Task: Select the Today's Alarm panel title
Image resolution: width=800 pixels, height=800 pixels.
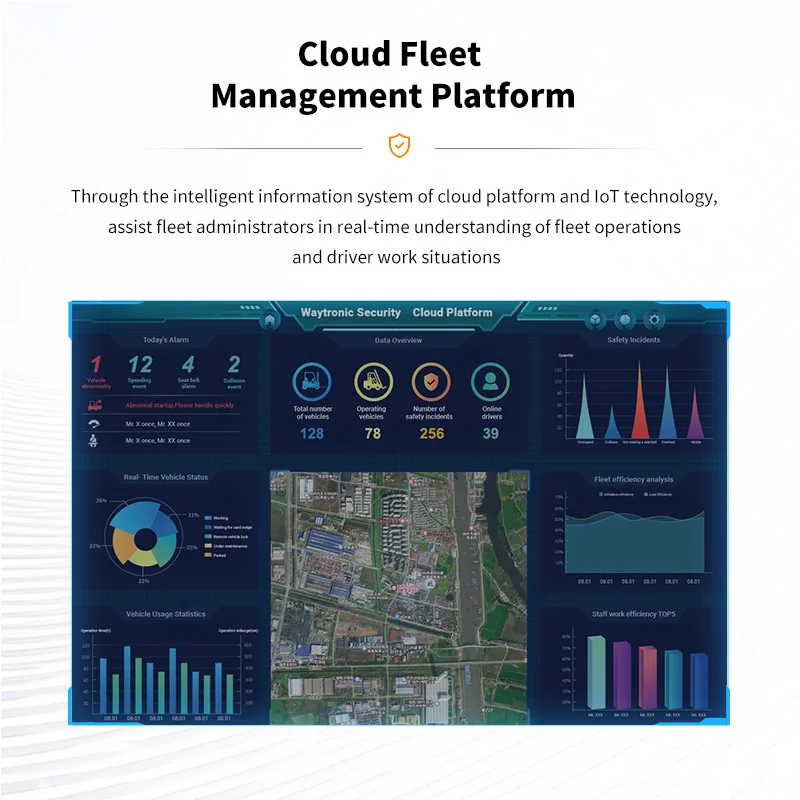Action: click(x=166, y=340)
